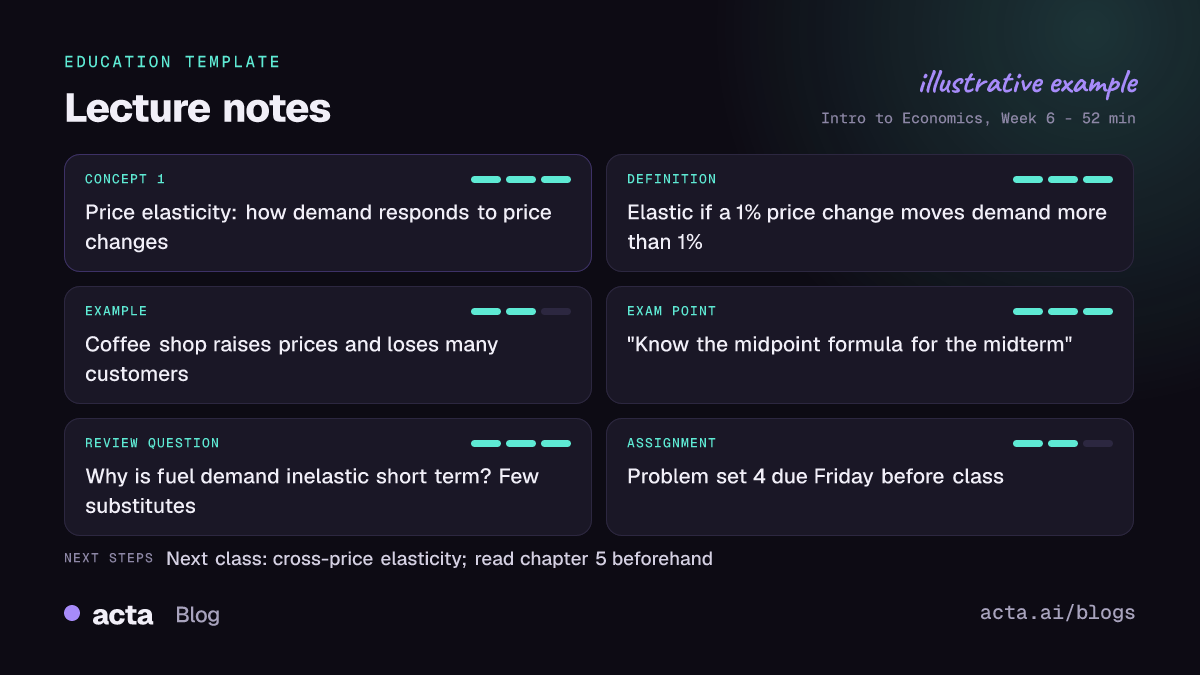The image size is (1200, 675).
Task: Click the "illustrative example" handwritten text
Action: point(1028,83)
